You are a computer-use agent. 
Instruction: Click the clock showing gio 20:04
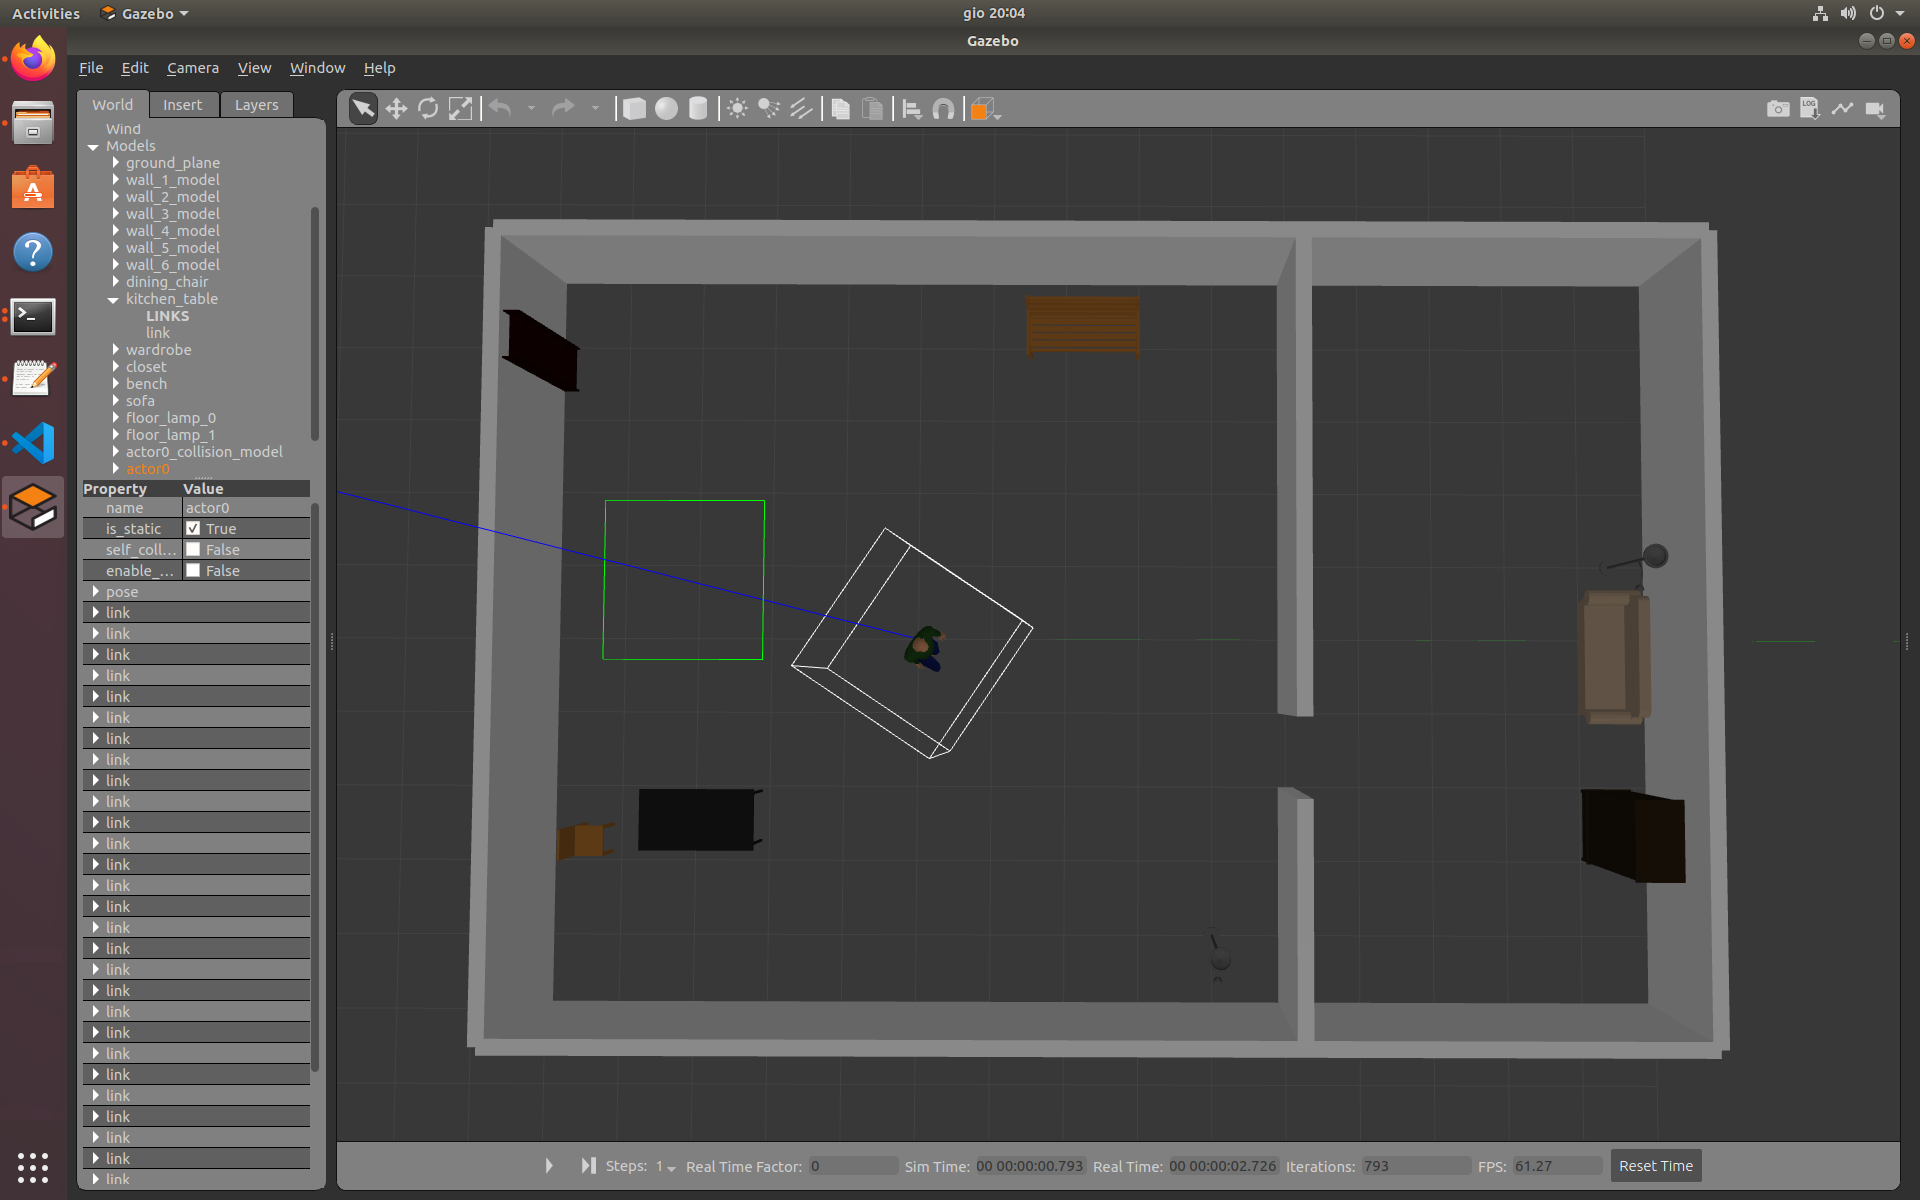(x=993, y=13)
